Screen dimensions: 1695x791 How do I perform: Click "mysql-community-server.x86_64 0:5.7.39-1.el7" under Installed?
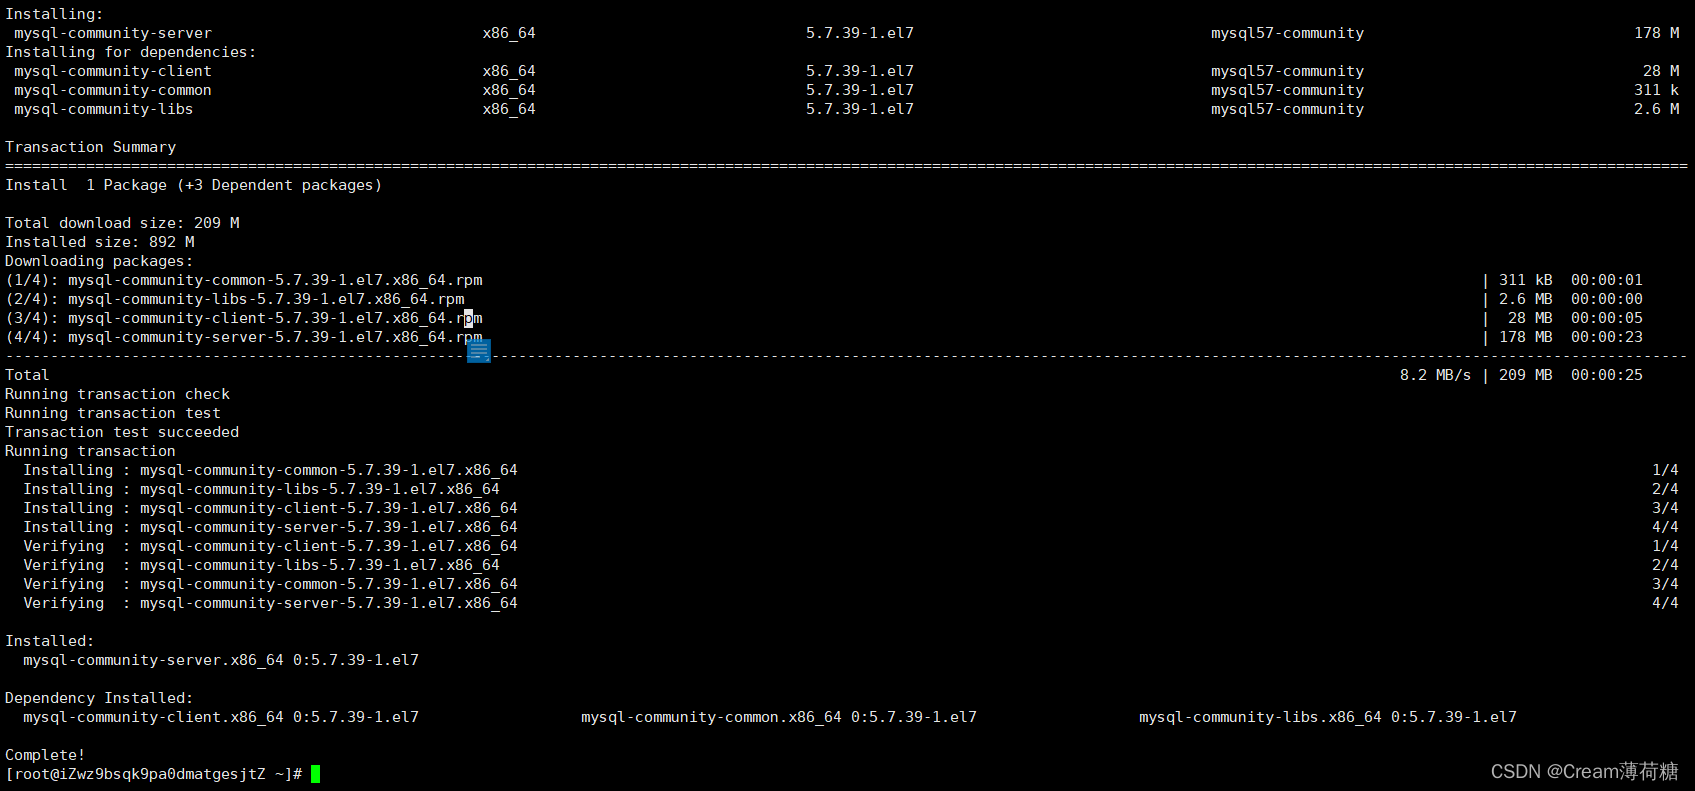[221, 660]
